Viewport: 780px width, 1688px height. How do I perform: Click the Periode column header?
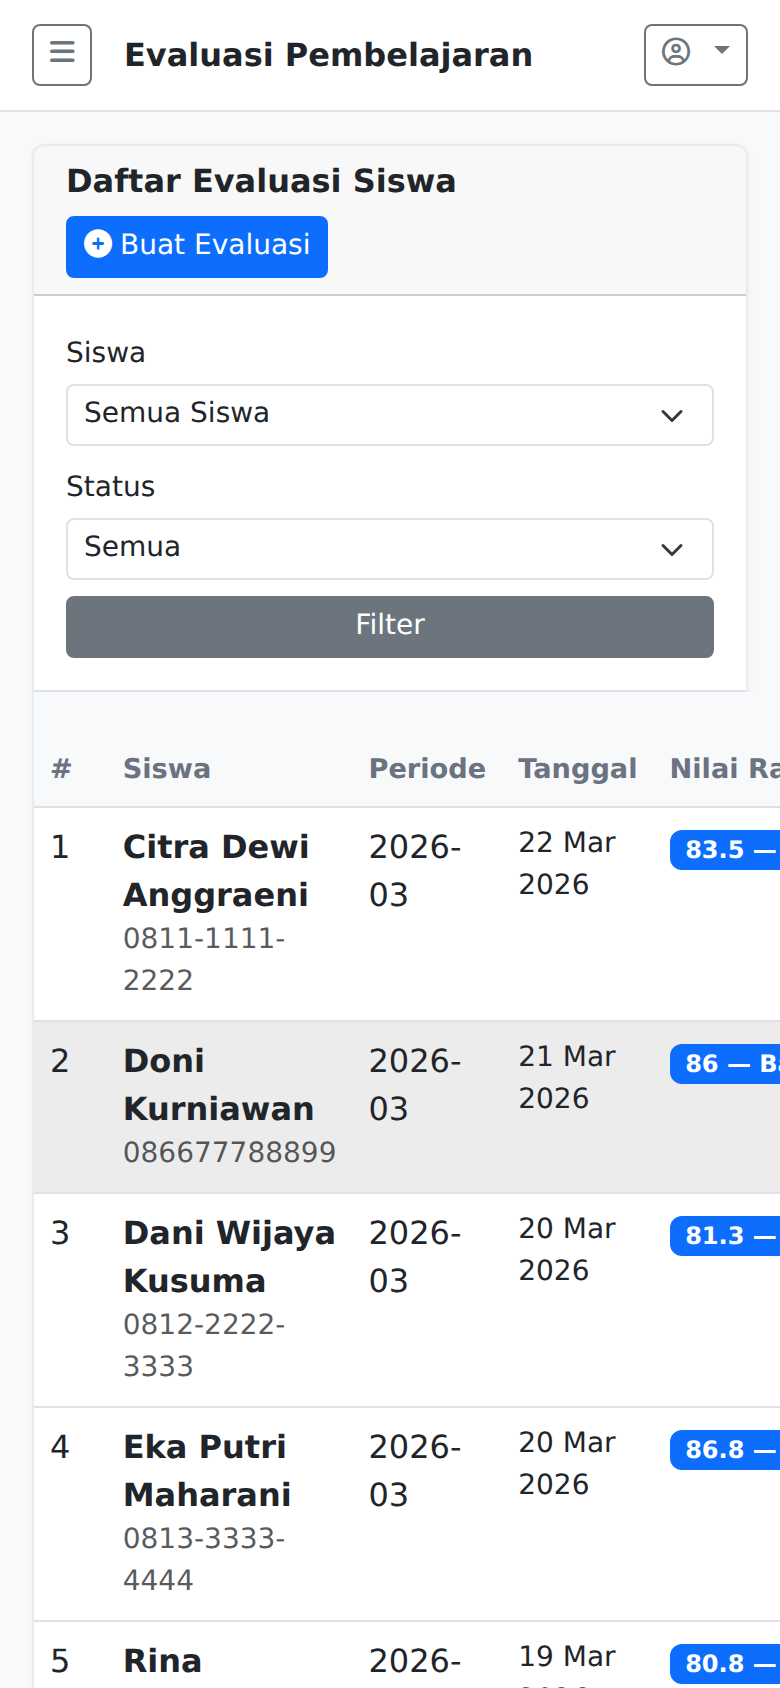[427, 768]
